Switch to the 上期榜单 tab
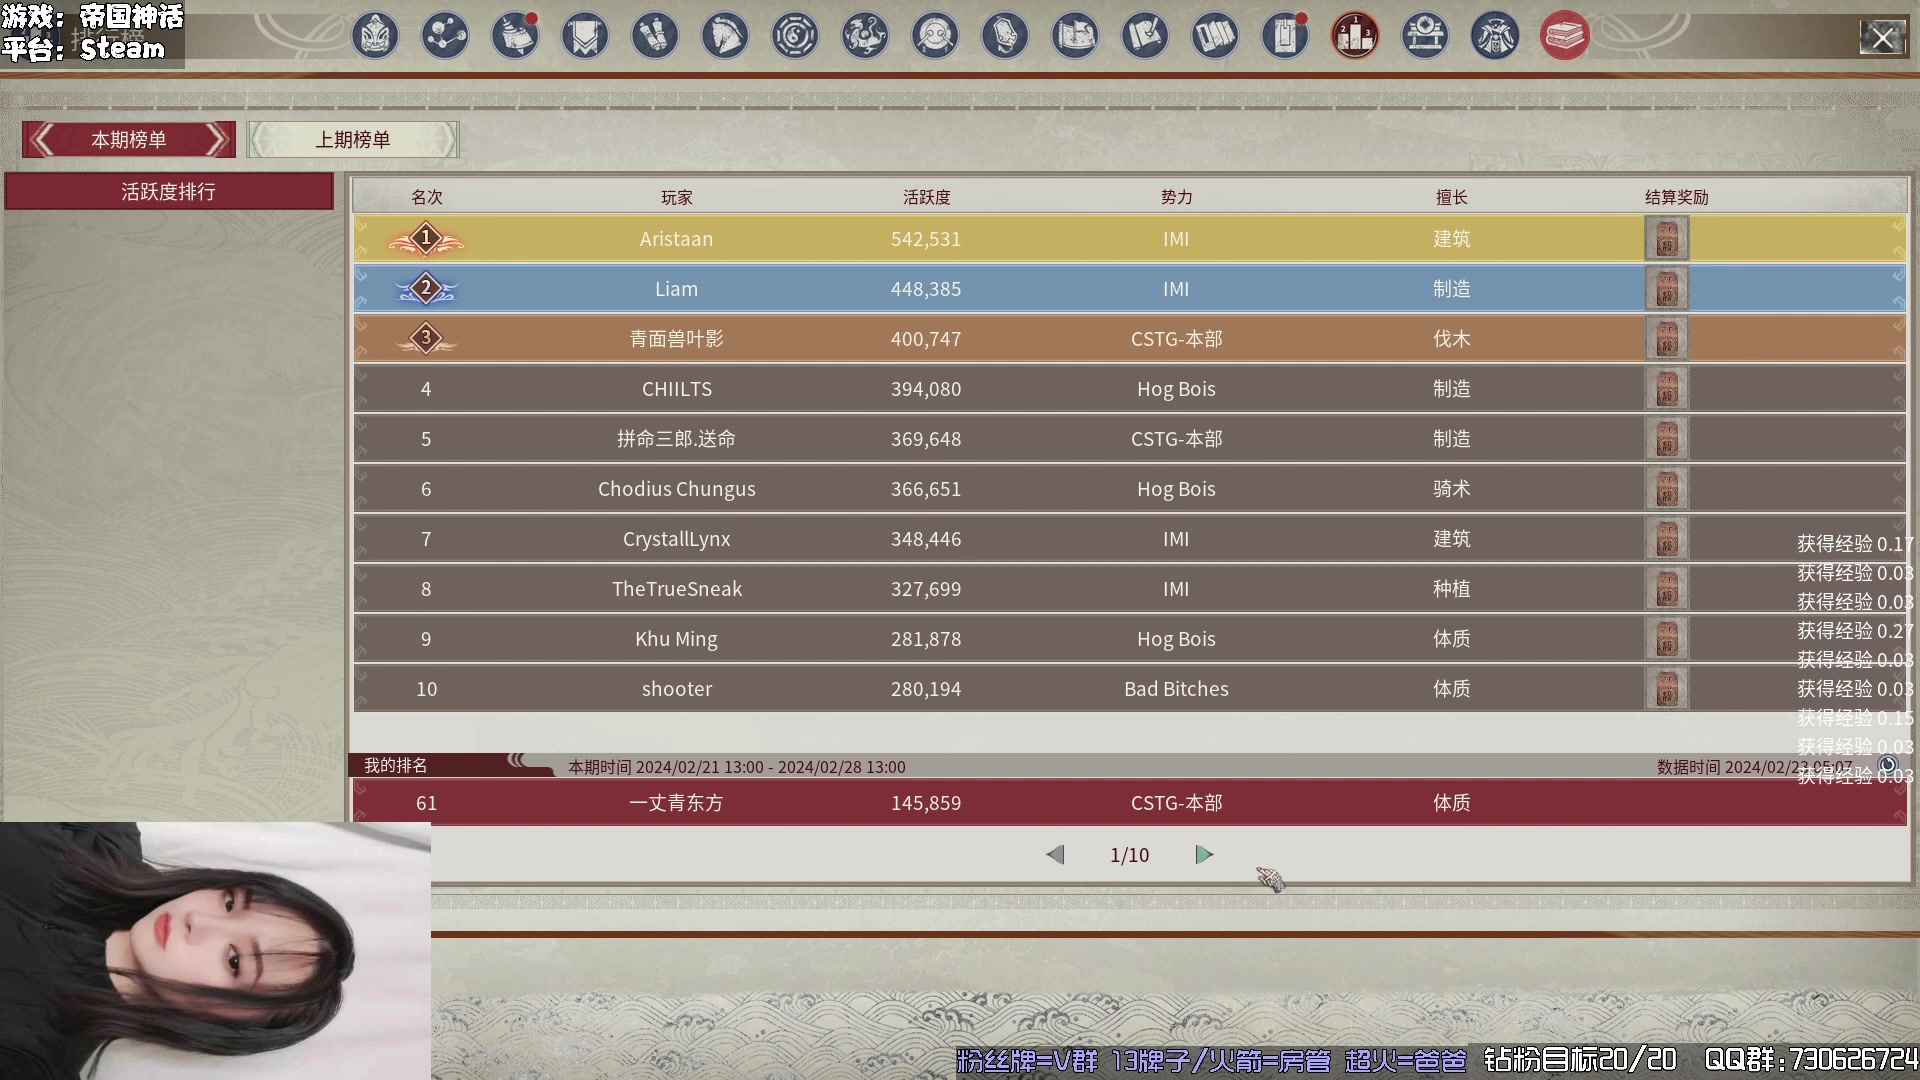The width and height of the screenshot is (1920, 1080). (353, 140)
